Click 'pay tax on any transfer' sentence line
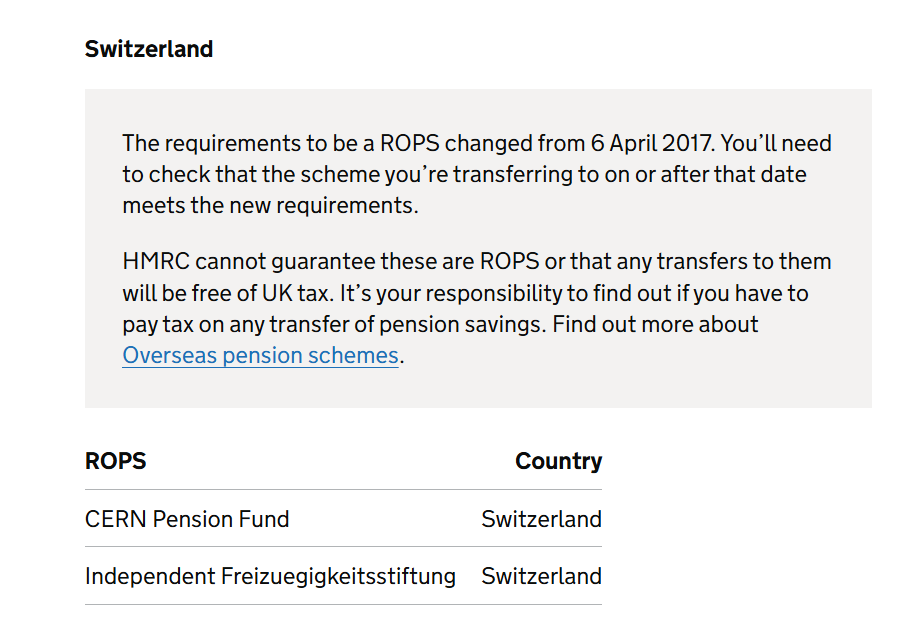 pyautogui.click(x=440, y=324)
